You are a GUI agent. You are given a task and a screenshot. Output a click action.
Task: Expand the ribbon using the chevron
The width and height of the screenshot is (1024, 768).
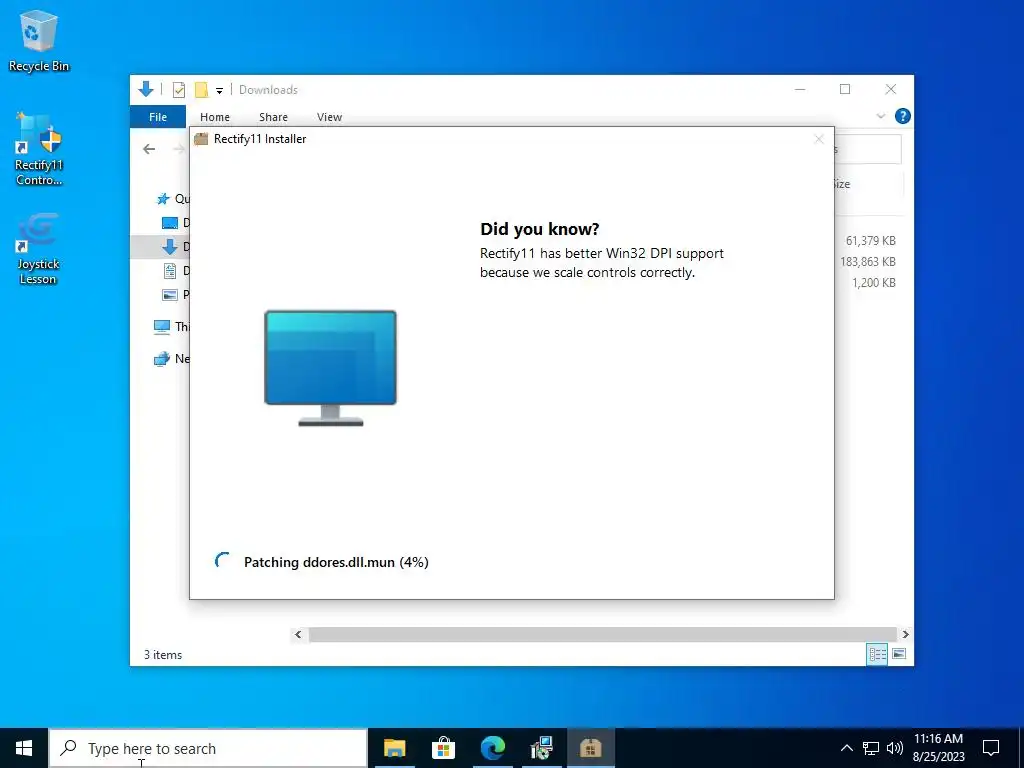point(880,116)
